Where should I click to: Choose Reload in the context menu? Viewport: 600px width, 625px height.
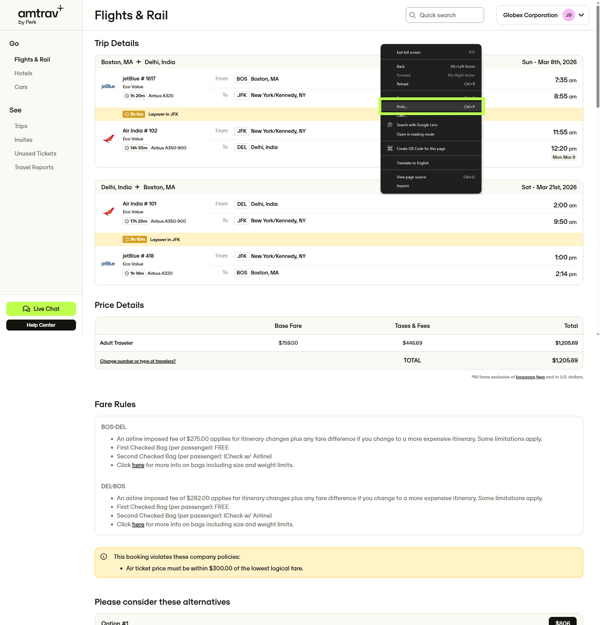pos(402,84)
